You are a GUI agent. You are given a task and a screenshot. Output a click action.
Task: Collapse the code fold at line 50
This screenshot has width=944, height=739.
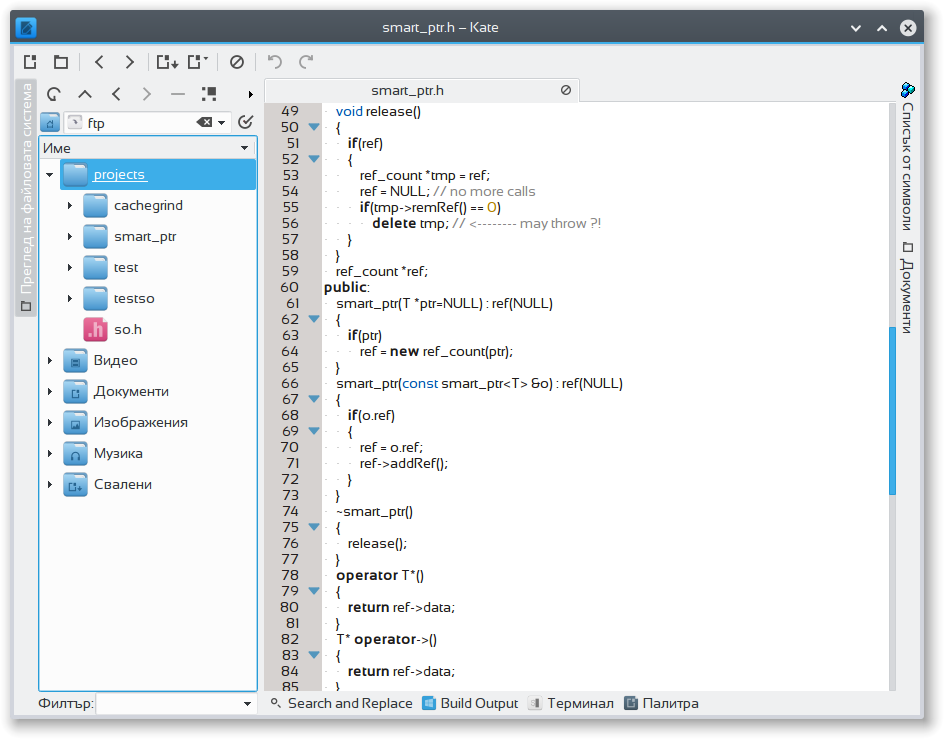coord(314,127)
